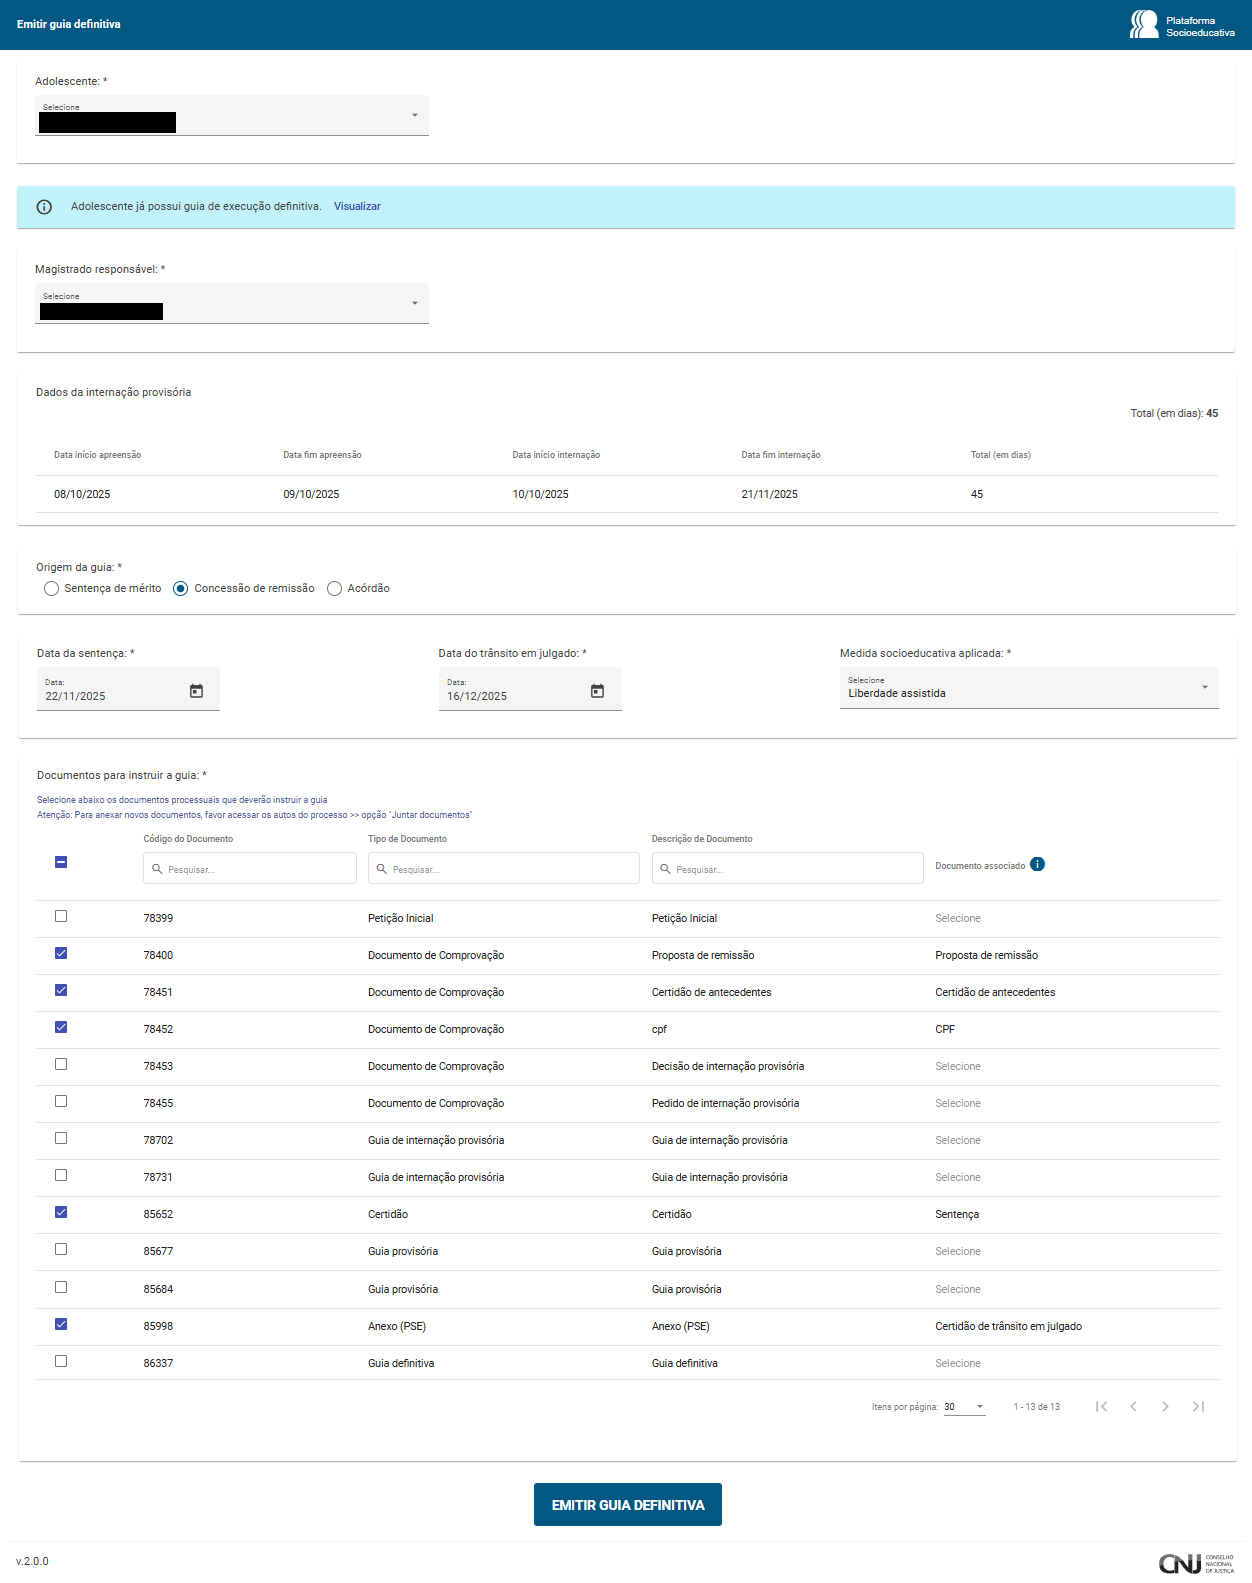Screen dimensions: 1252x1583
Task: Click the Emitir Guia Definitiva button
Action: (628, 1505)
